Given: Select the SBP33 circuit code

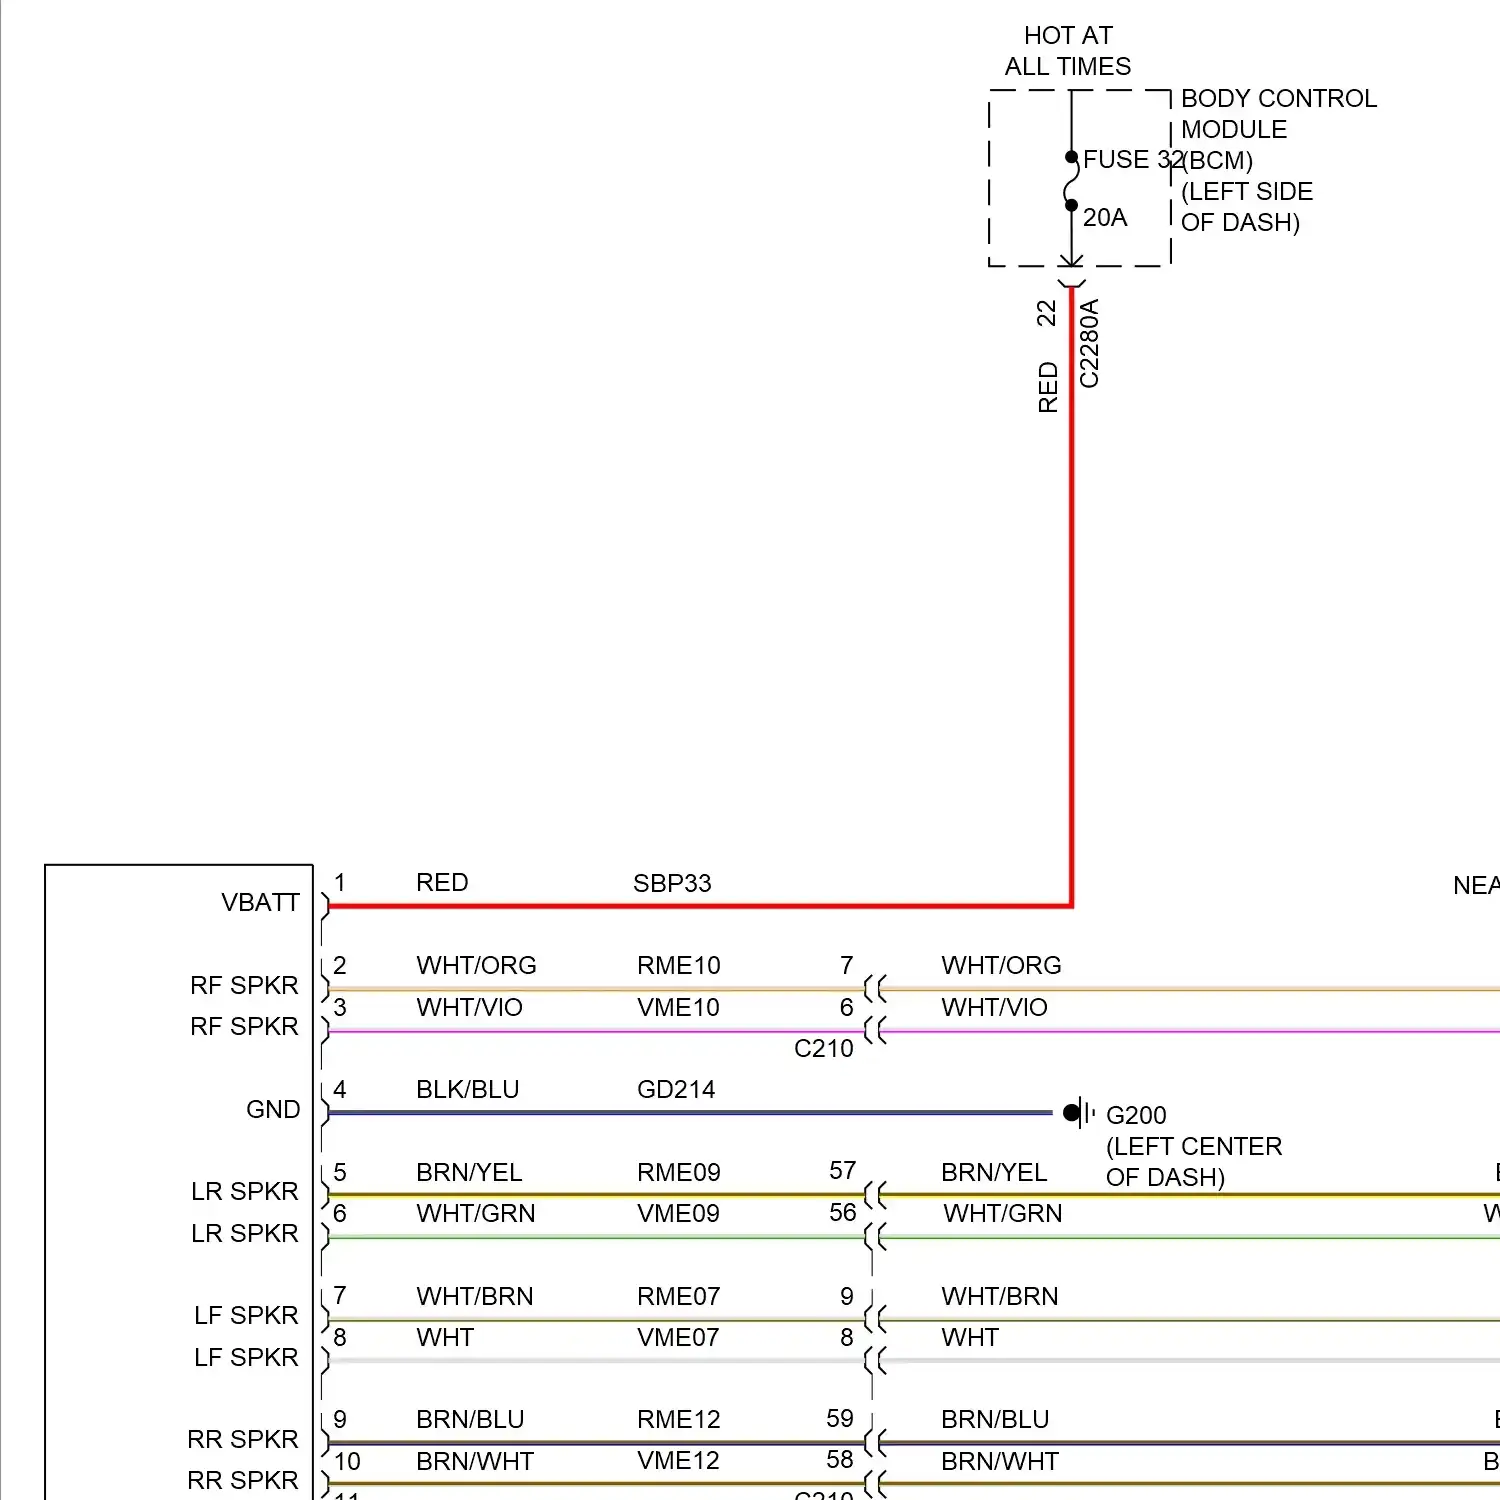Looking at the screenshot, I should (672, 884).
